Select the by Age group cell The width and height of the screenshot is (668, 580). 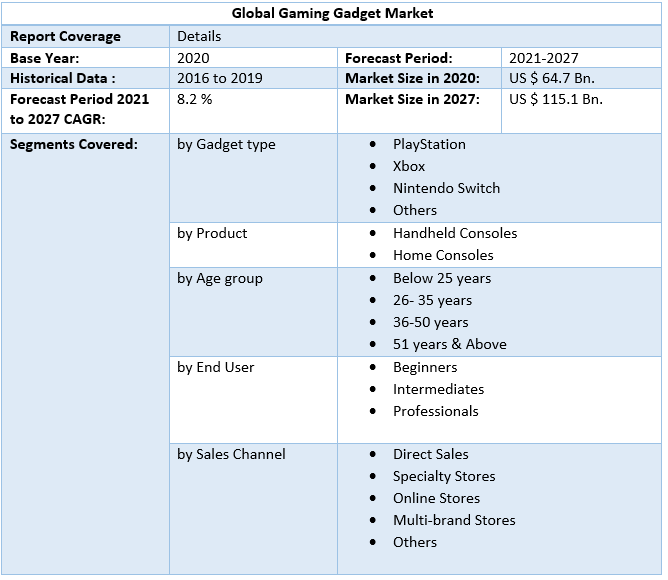tap(220, 278)
